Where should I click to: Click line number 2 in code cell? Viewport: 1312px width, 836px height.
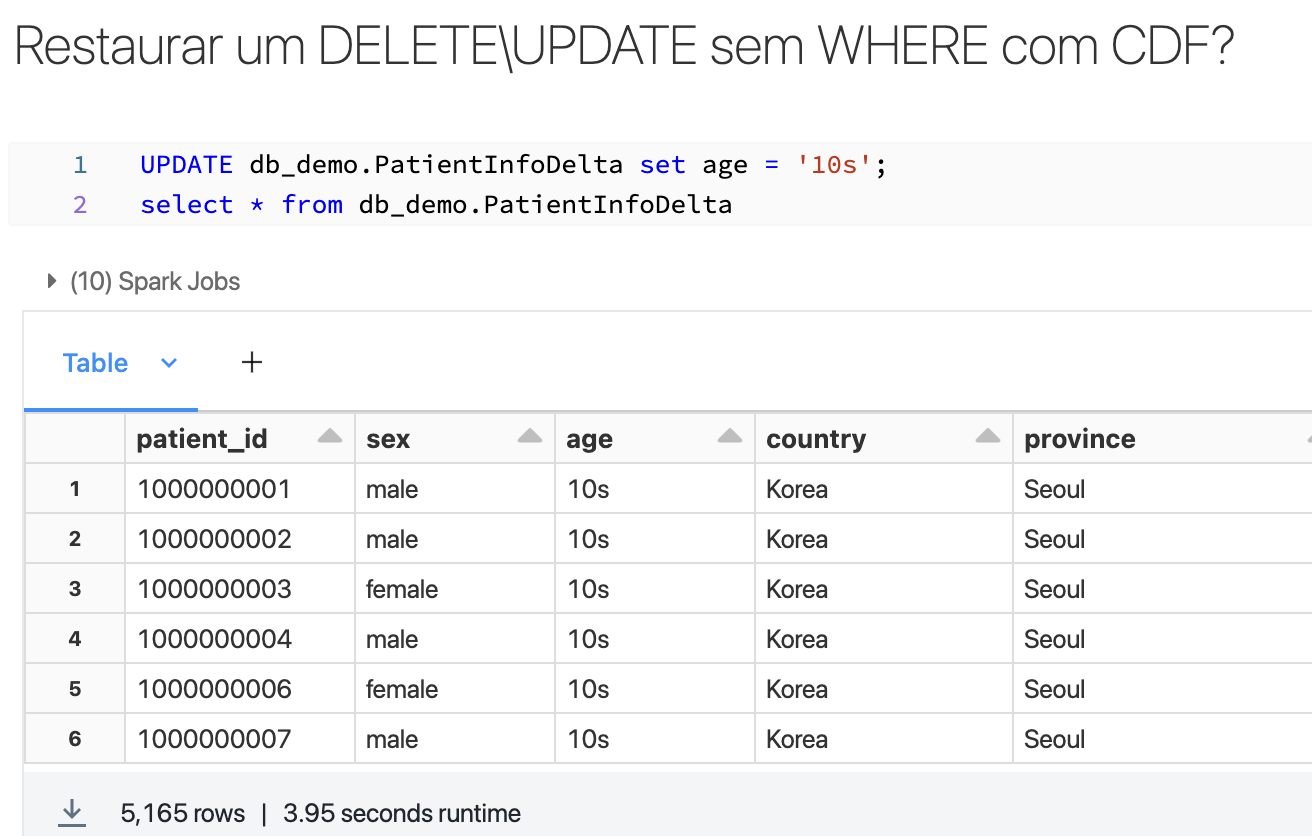[80, 205]
